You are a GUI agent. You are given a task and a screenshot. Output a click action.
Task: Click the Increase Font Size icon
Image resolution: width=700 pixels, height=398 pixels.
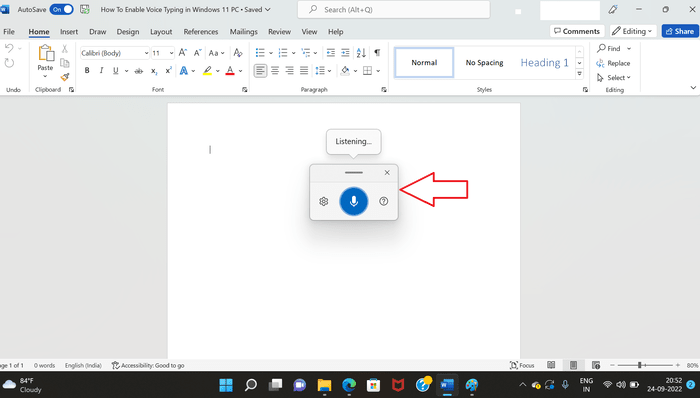183,53
